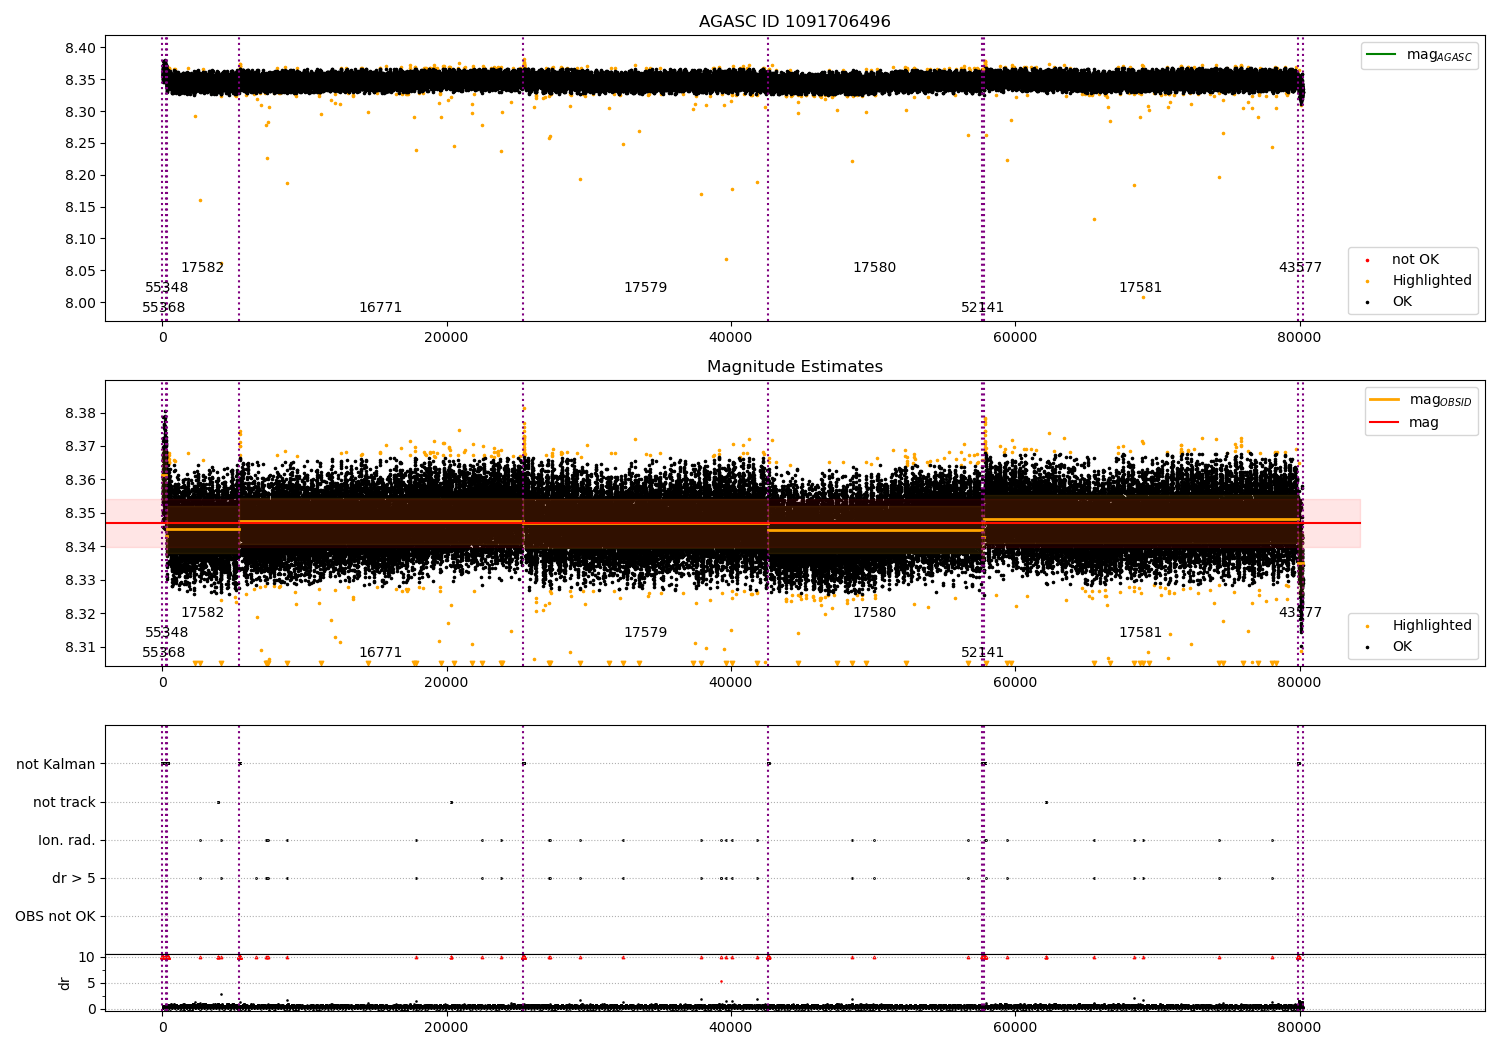Click the rotated "dr" y-axis label
Image resolution: width=1500 pixels, height=1050 pixels.
click(x=65, y=983)
